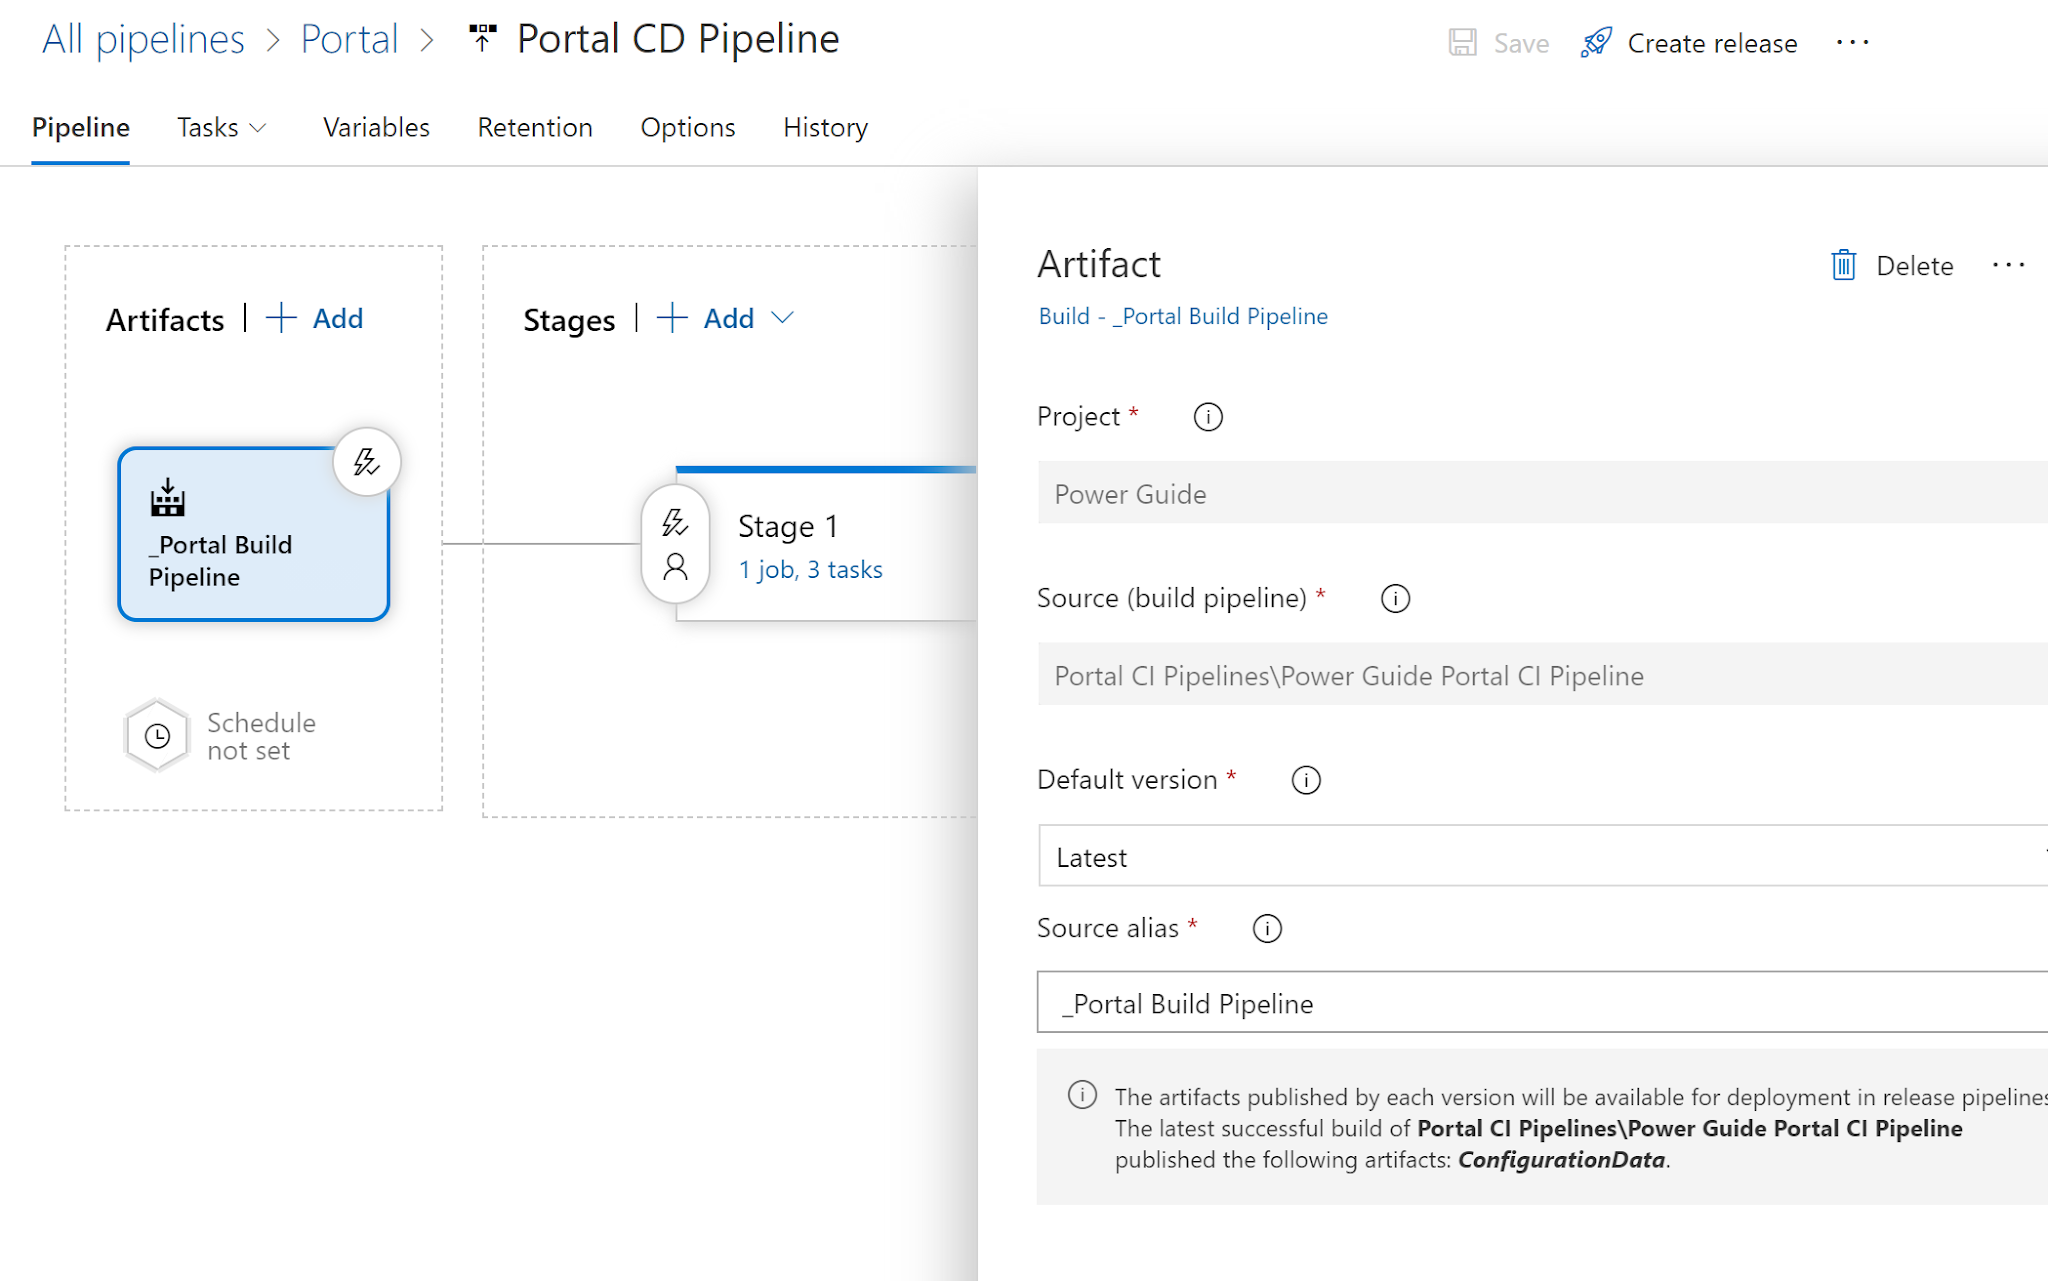Screen dimensions: 2048x1281
Task: Navigate to All pipelines breadcrumb
Action: click(143, 40)
